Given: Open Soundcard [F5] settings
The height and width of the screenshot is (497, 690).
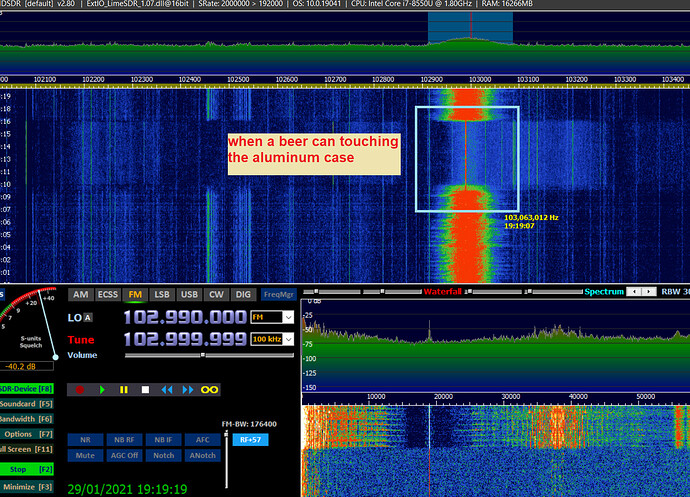Looking at the screenshot, I should click(26, 404).
